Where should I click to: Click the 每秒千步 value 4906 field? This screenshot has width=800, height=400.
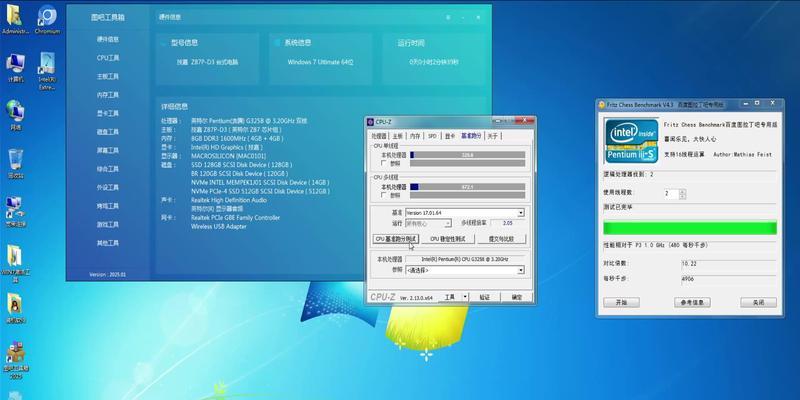[729, 279]
